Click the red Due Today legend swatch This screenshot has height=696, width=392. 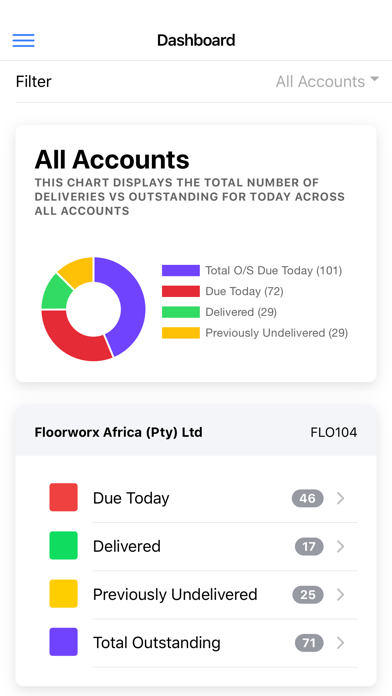coord(181,291)
